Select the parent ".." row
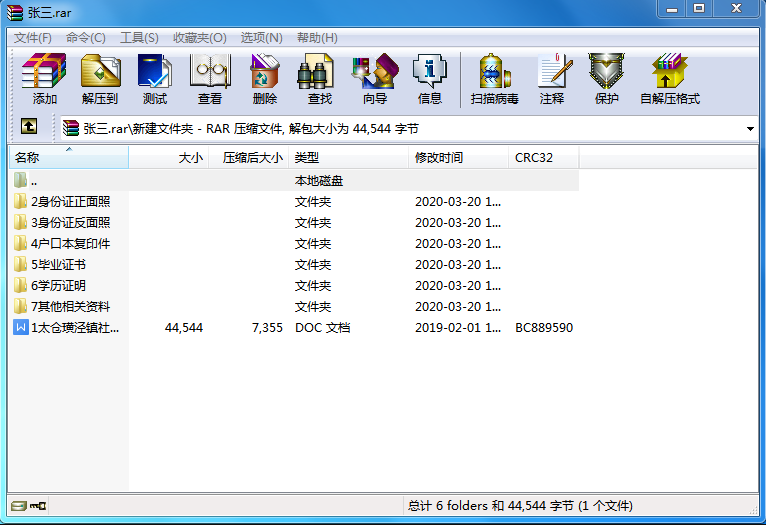Viewport: 766px width, 525px height. pyautogui.click(x=294, y=180)
